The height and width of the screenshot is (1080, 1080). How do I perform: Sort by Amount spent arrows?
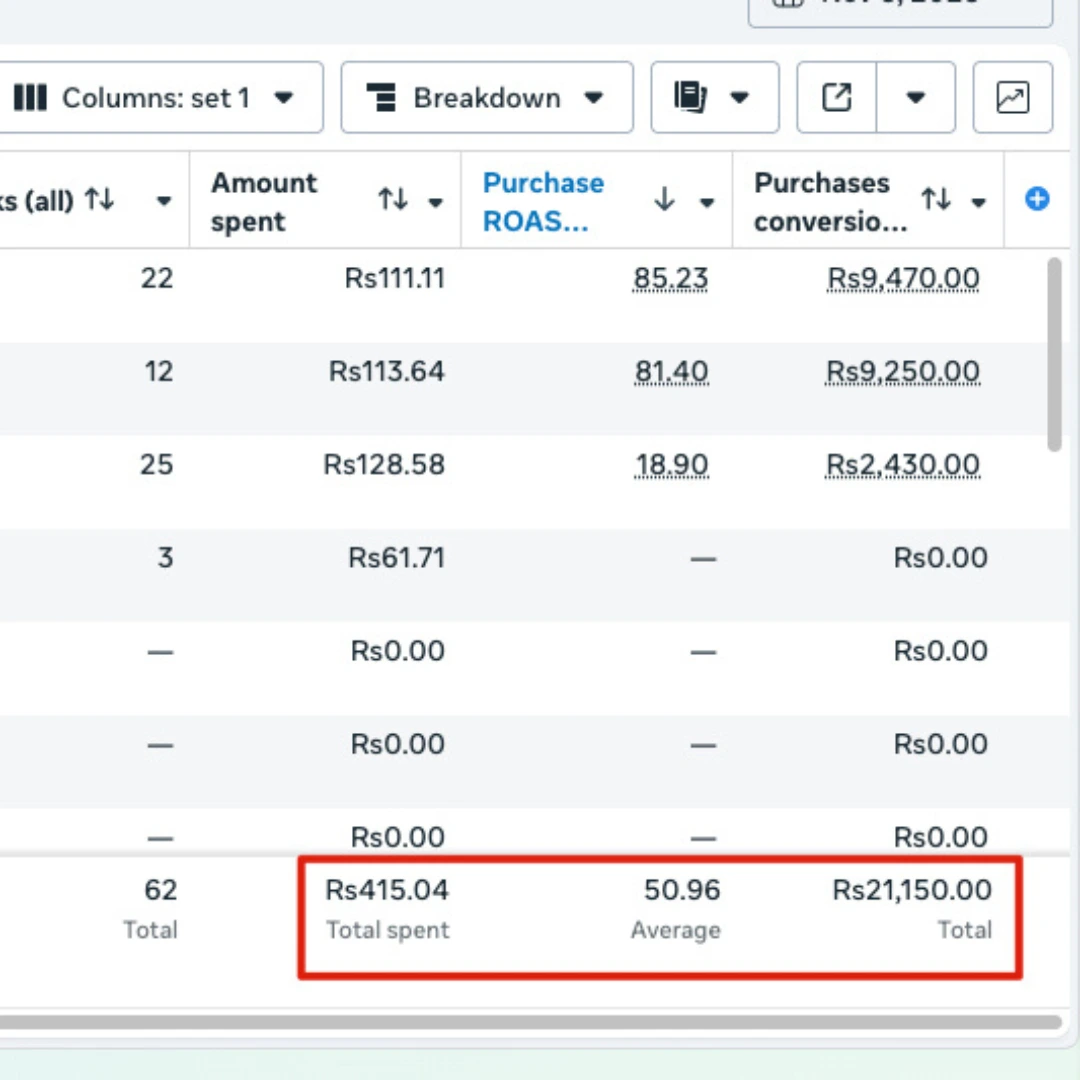[x=392, y=201]
